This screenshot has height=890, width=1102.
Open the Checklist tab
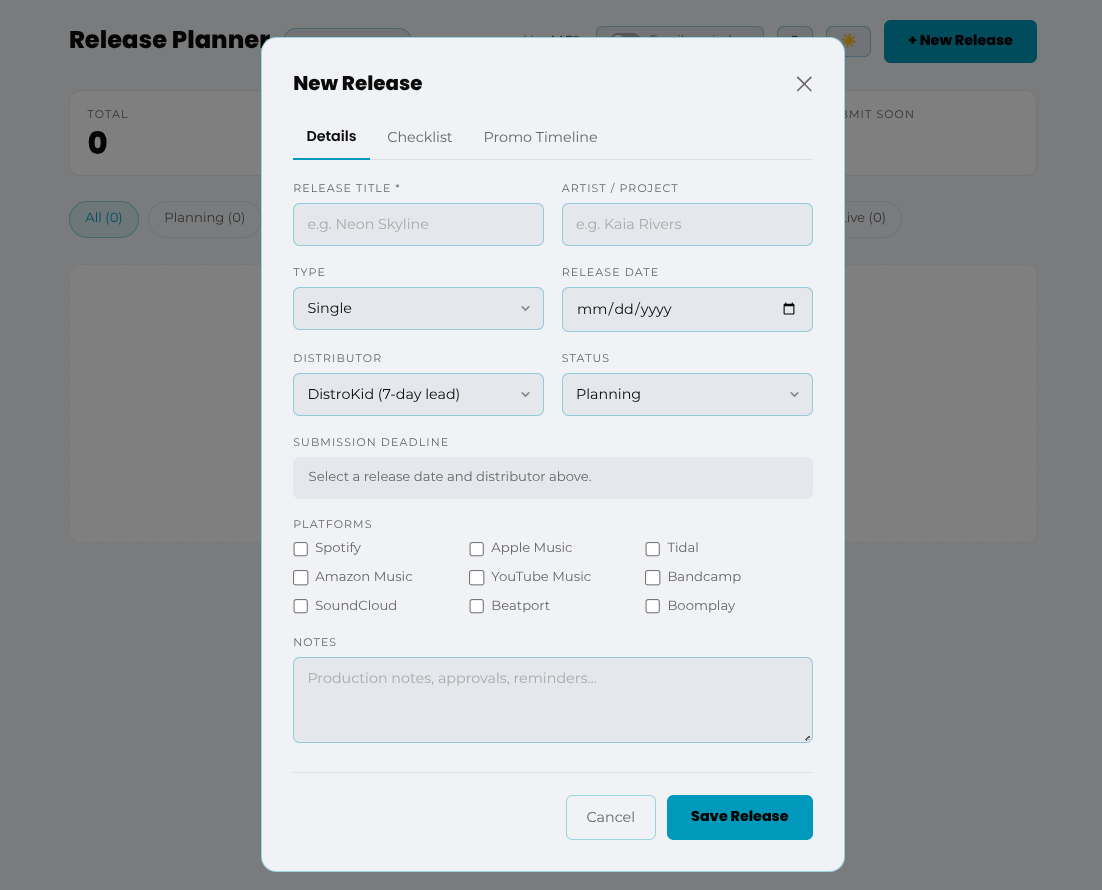click(420, 137)
